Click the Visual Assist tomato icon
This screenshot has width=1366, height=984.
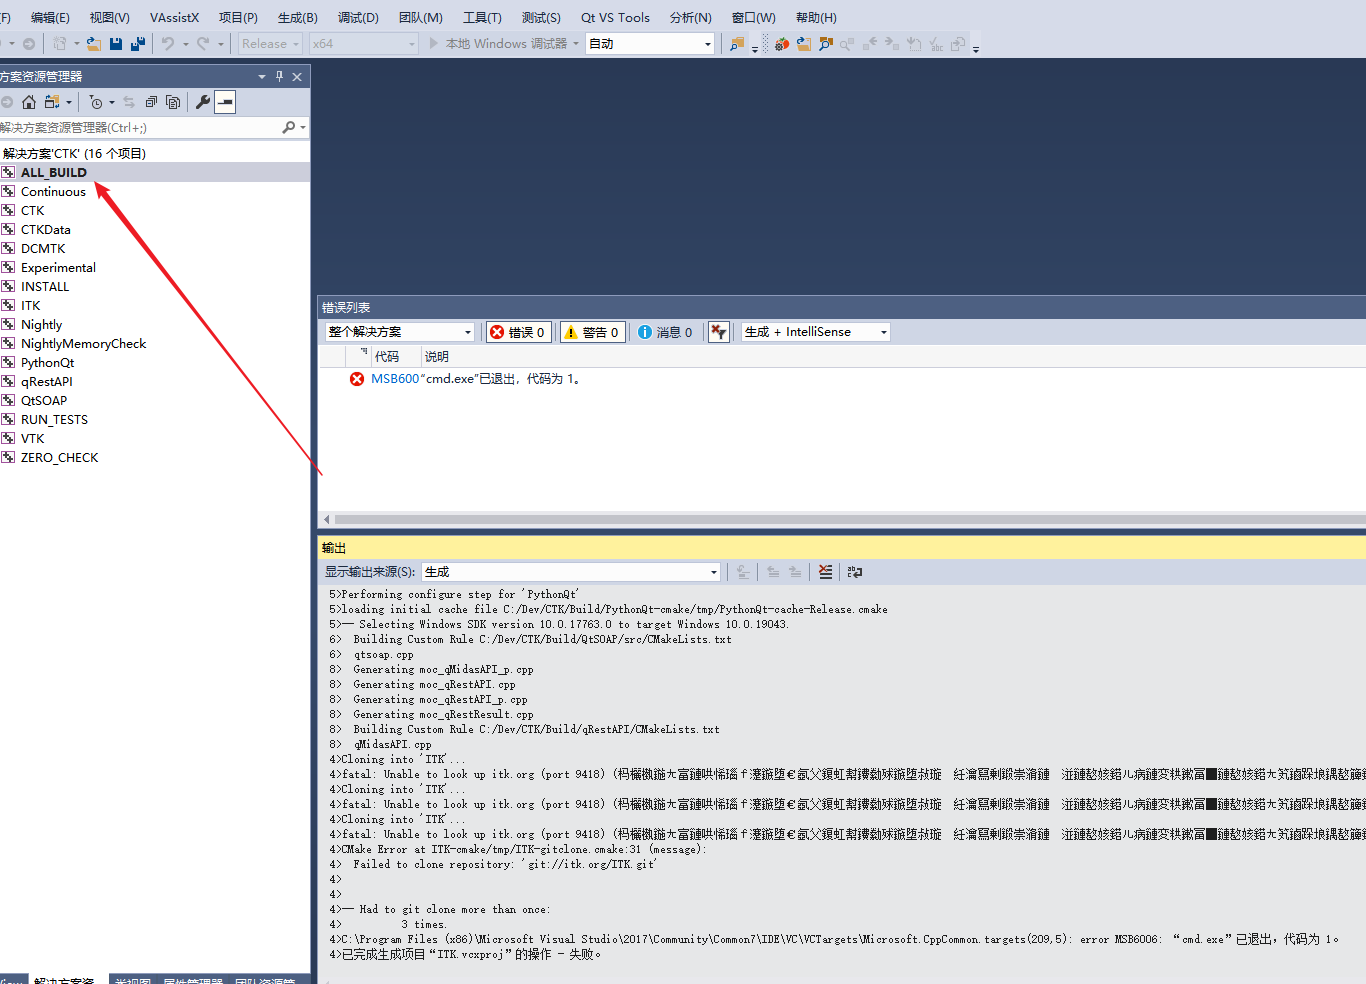pyautogui.click(x=782, y=44)
